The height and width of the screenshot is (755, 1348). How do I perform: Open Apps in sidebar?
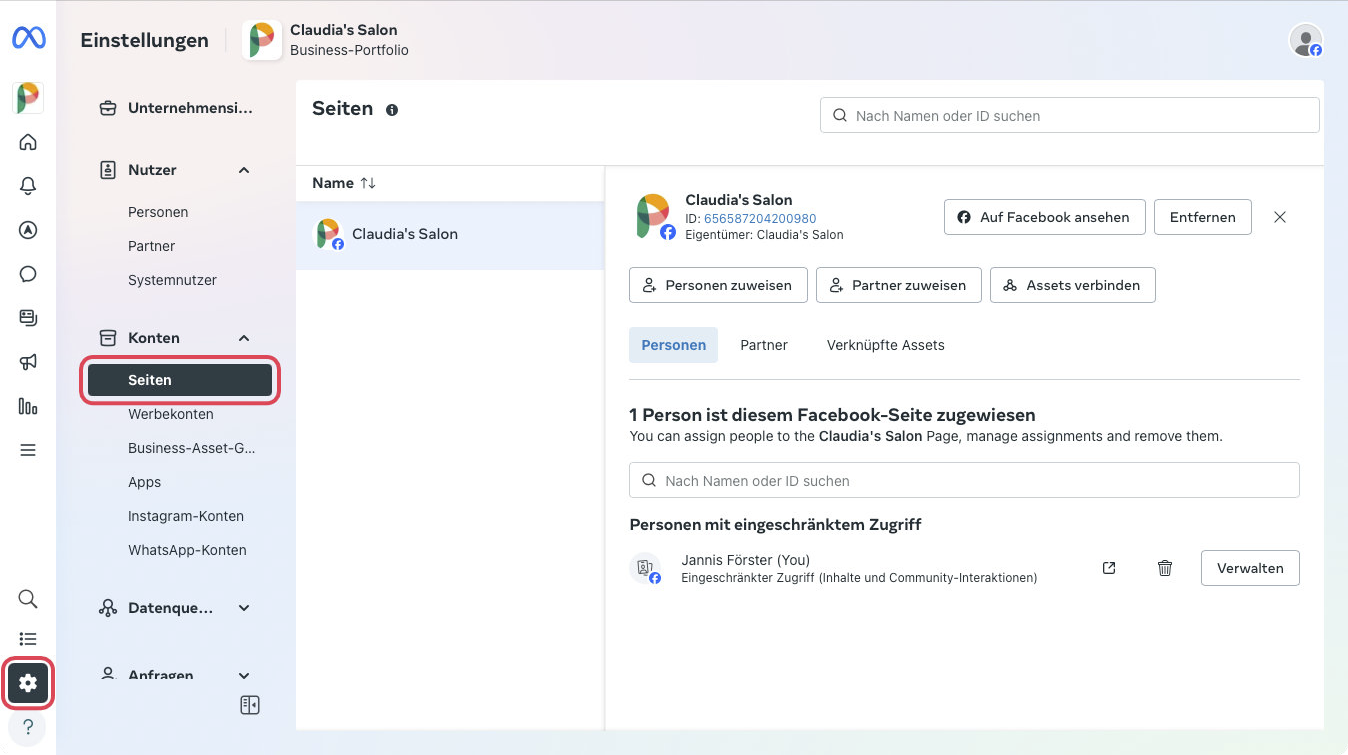click(x=144, y=482)
